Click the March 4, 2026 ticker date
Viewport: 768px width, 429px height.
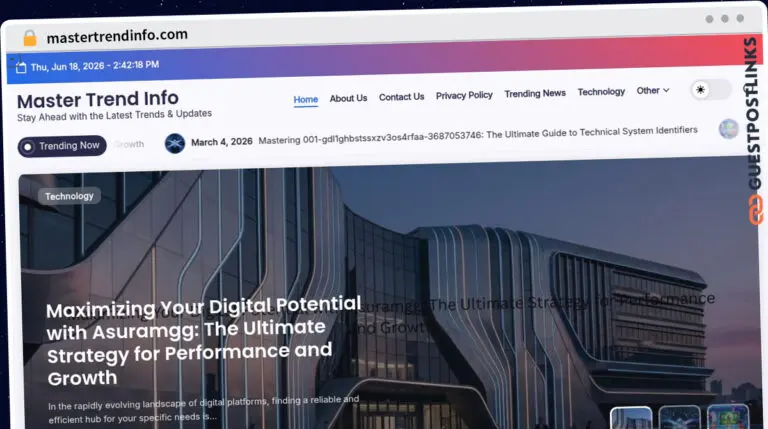coord(222,142)
